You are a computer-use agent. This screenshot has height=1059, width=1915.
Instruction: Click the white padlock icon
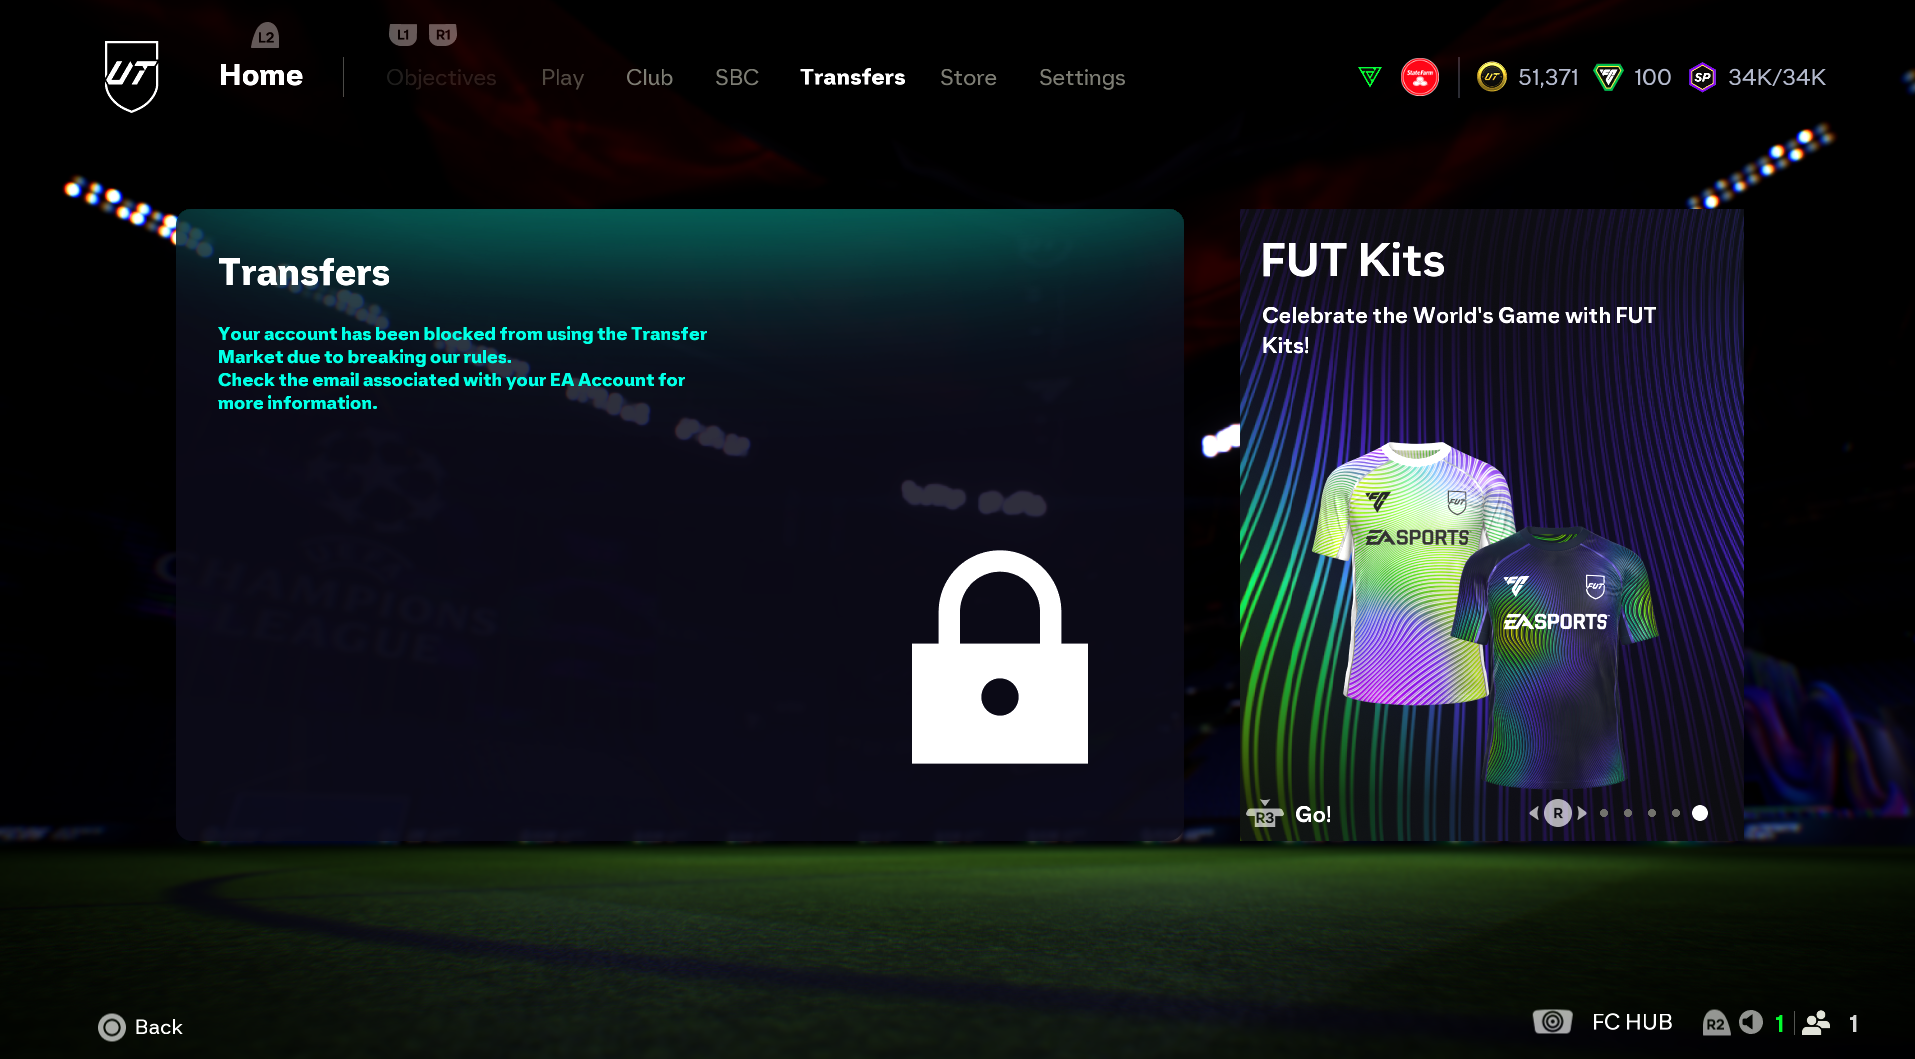(1000, 657)
